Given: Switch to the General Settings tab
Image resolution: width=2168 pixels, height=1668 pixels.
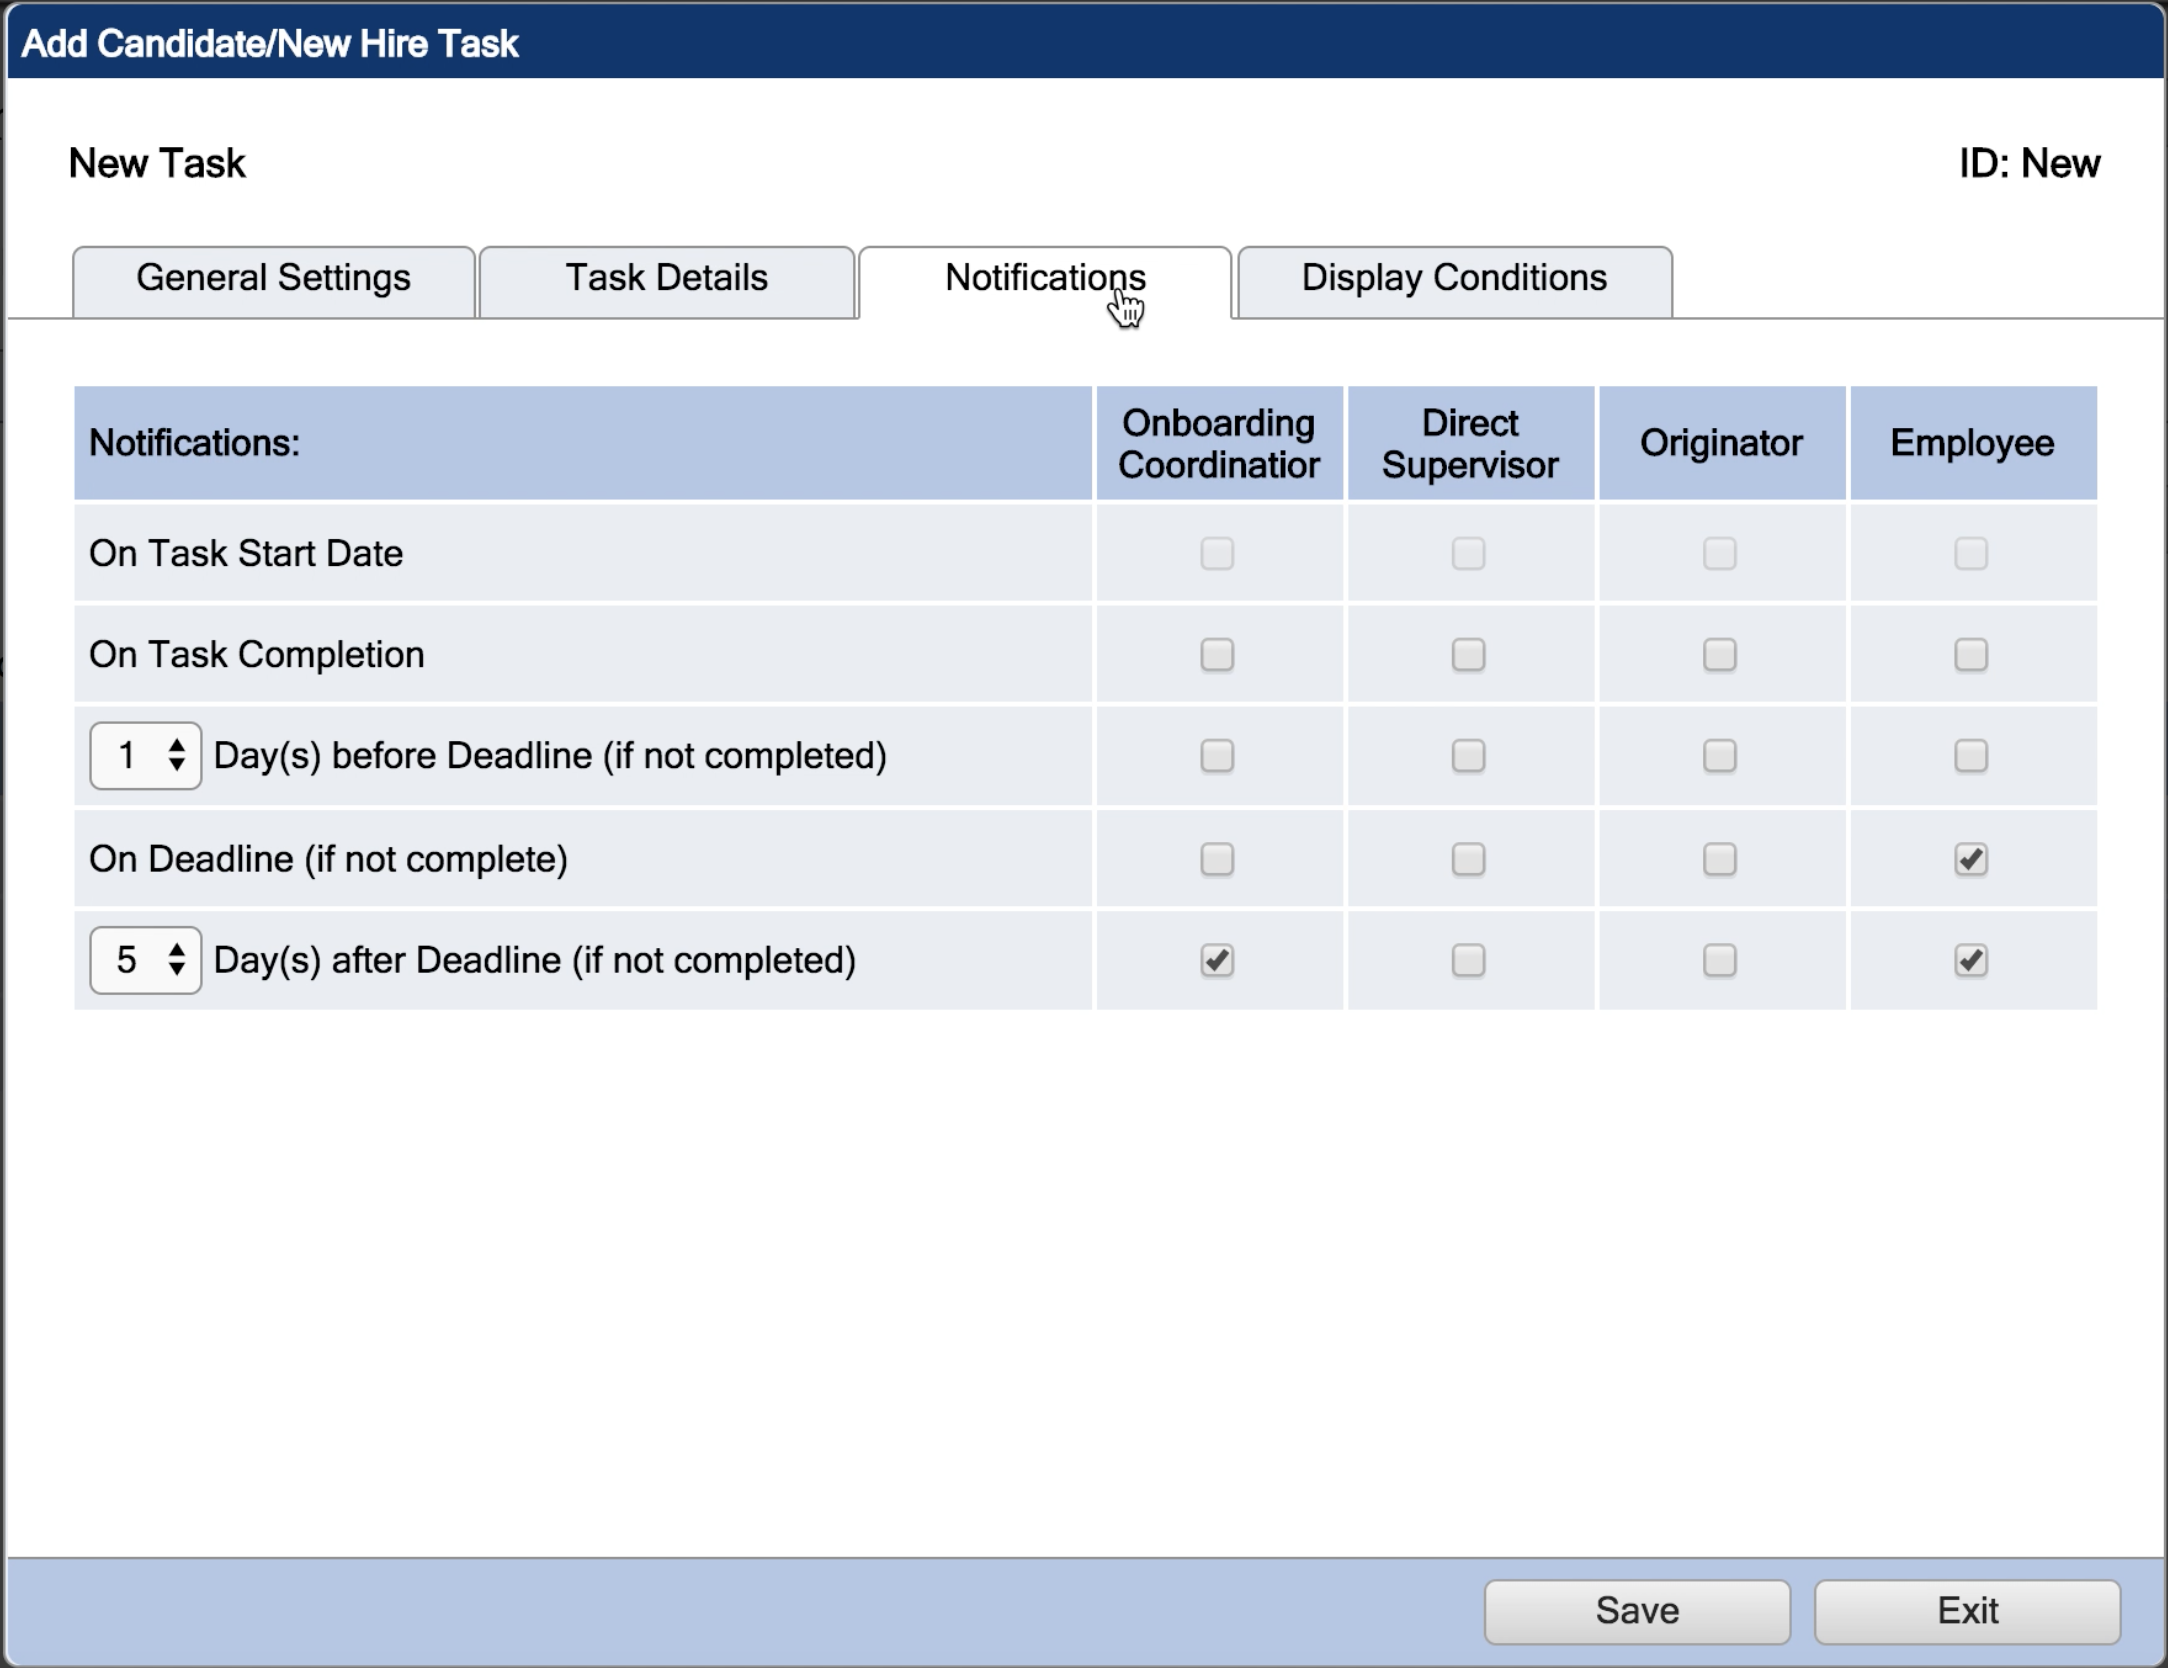Looking at the screenshot, I should 272,281.
